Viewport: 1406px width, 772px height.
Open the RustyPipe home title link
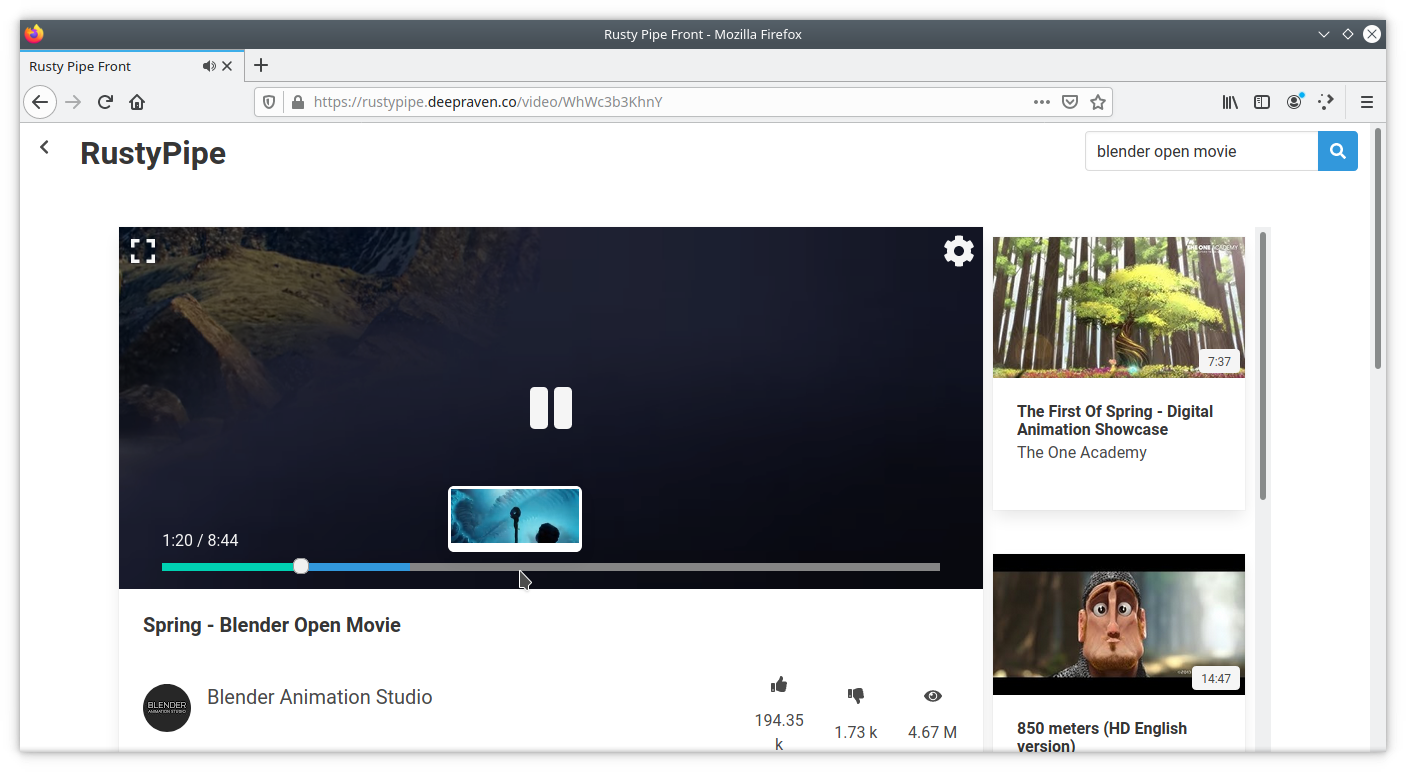pyautogui.click(x=153, y=153)
